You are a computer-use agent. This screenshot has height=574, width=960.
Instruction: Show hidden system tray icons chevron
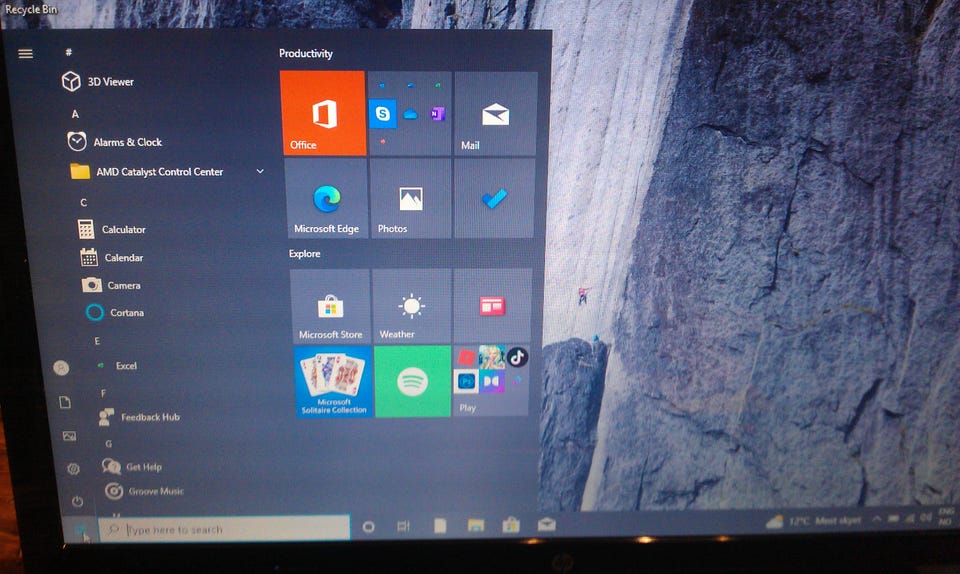tap(876, 519)
